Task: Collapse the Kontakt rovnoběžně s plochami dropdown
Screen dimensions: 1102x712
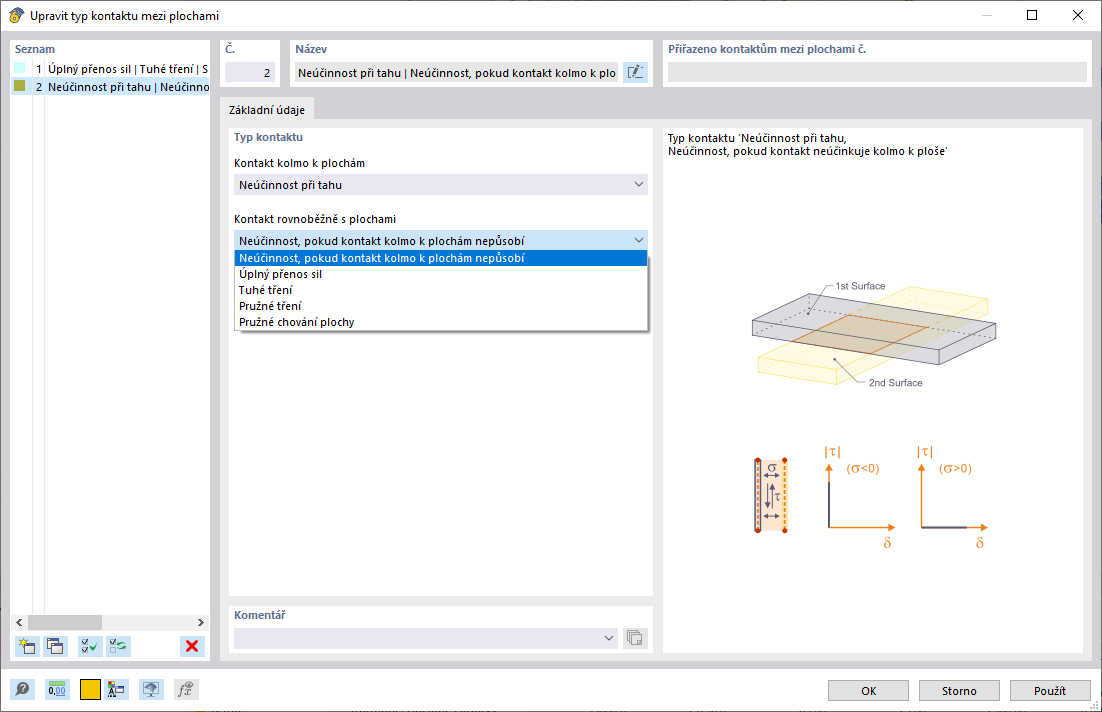Action: tap(639, 240)
